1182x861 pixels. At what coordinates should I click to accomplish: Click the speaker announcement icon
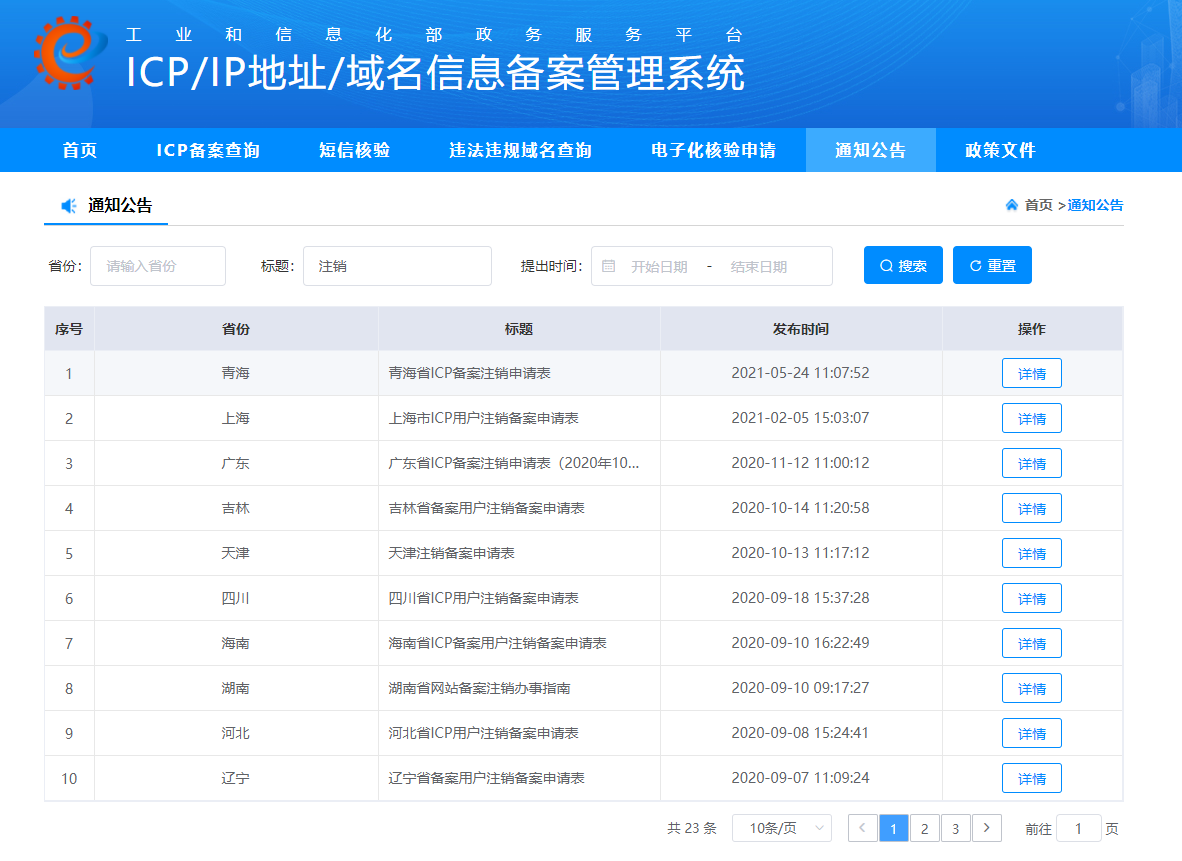click(68, 206)
